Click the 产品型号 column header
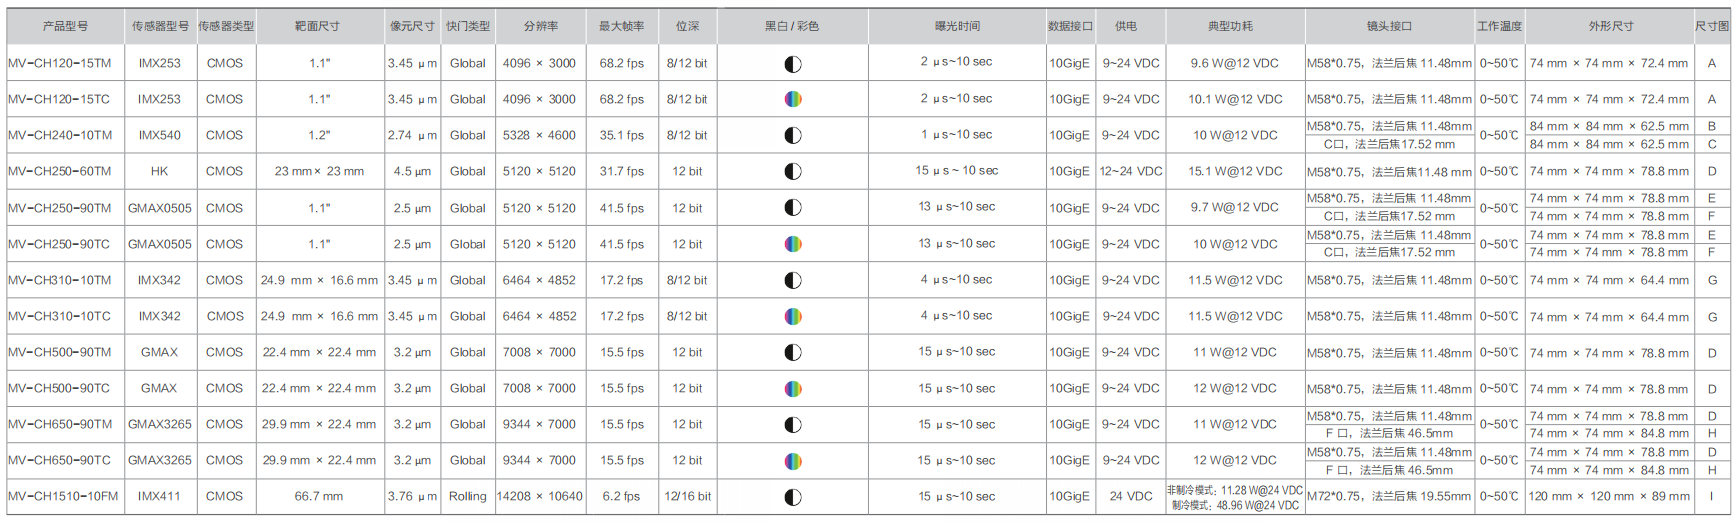1735x523 pixels. click(65, 26)
